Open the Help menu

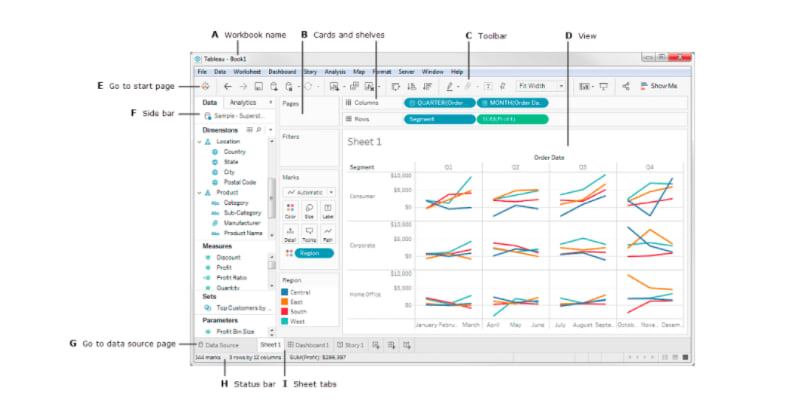[x=457, y=72]
